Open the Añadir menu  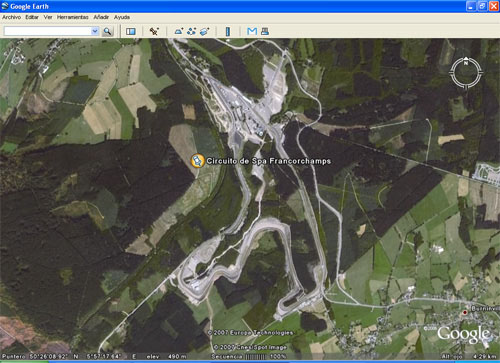[x=101, y=17]
